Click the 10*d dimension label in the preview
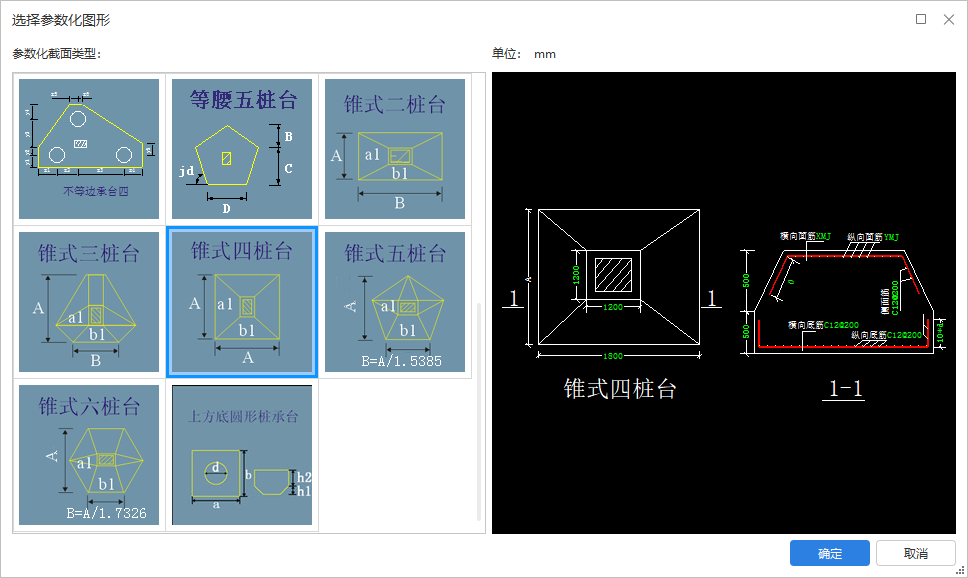968x578 pixels. pyautogui.click(x=940, y=330)
